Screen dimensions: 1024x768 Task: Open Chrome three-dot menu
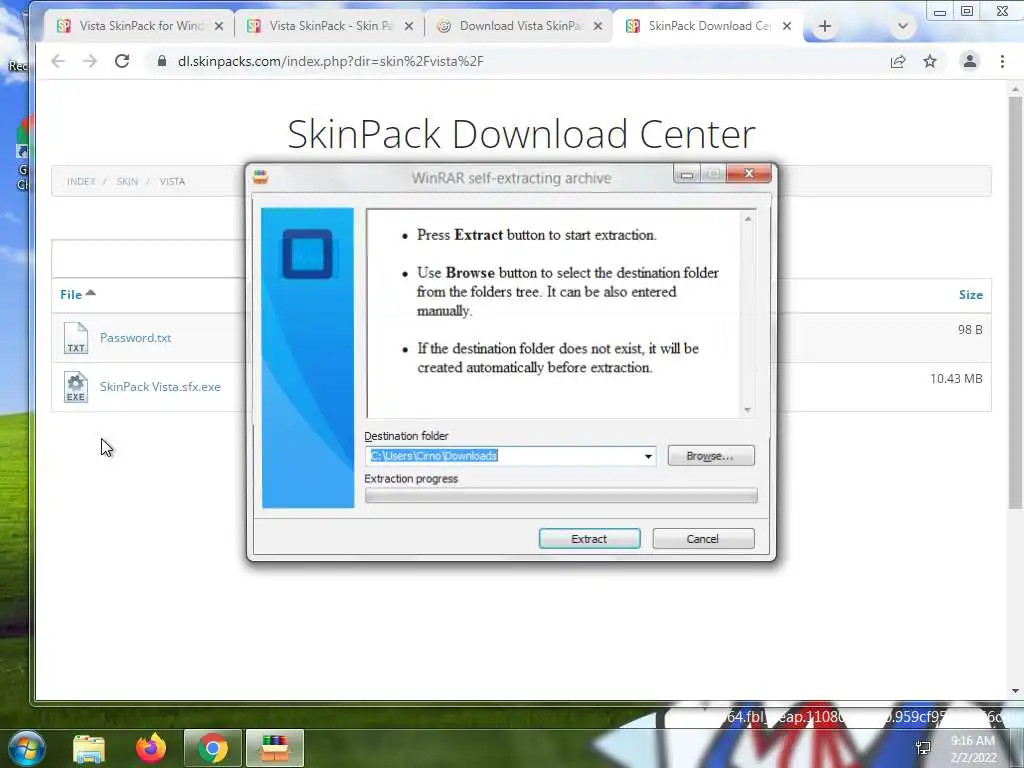click(x=1002, y=61)
